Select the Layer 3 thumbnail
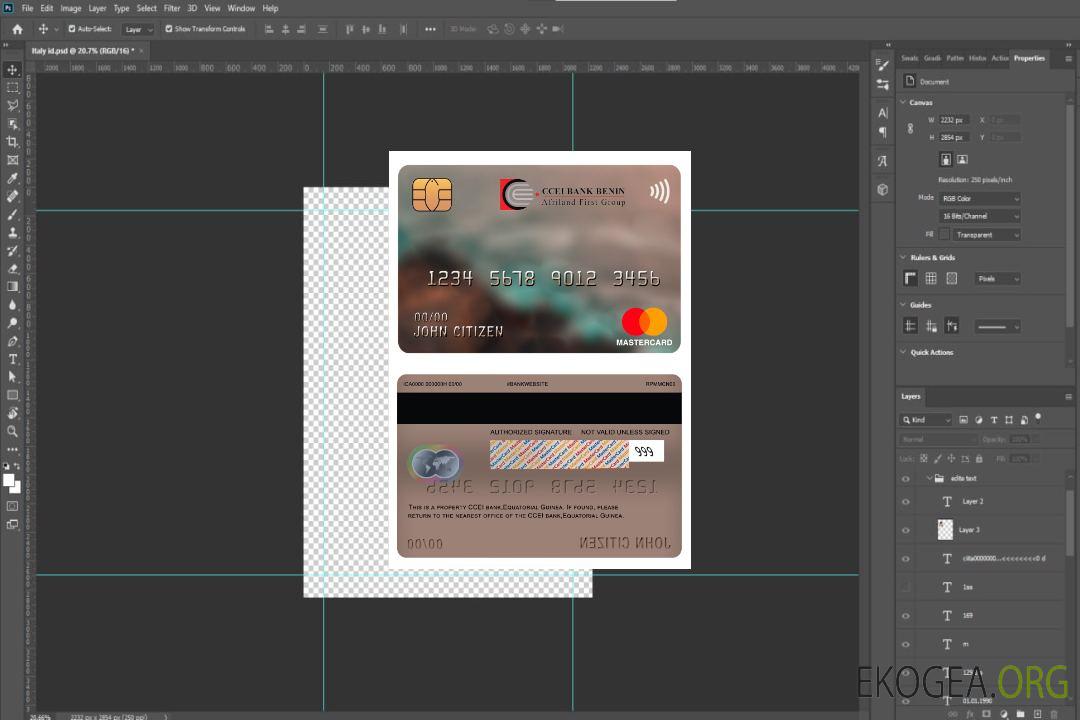 (946, 530)
